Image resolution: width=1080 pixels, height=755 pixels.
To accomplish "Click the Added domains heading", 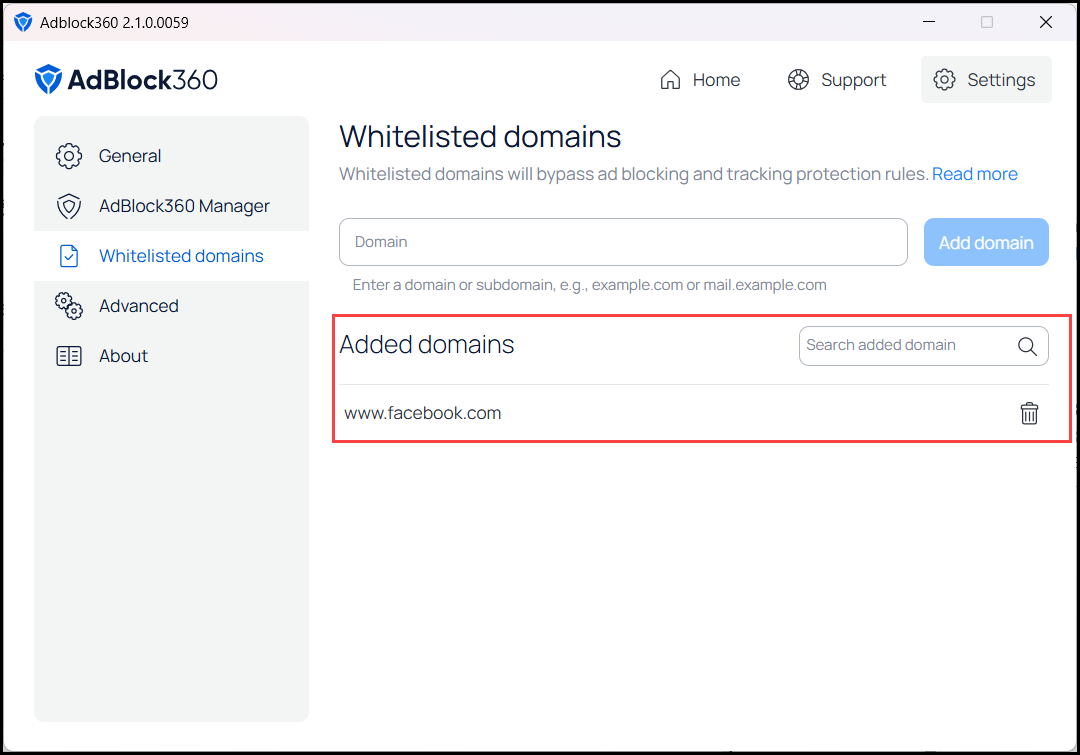I will coord(427,344).
